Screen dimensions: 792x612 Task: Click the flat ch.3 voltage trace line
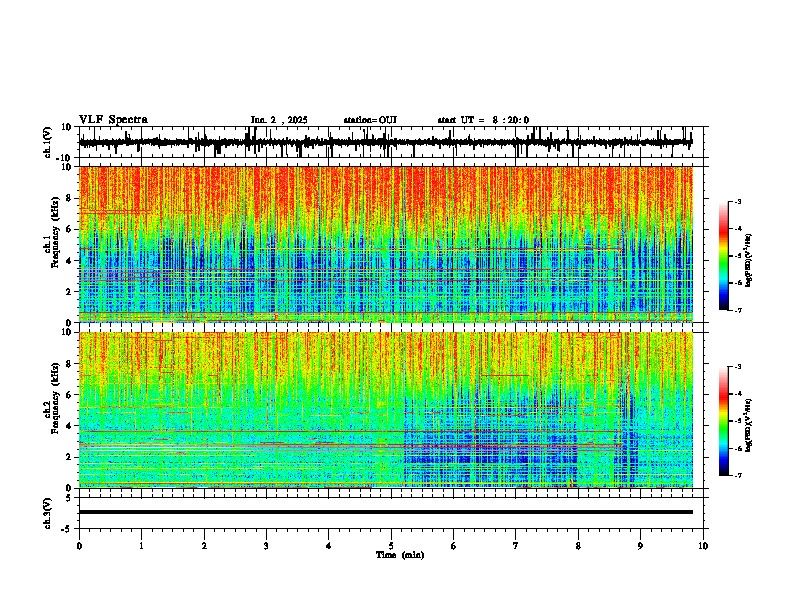pyautogui.click(x=386, y=512)
